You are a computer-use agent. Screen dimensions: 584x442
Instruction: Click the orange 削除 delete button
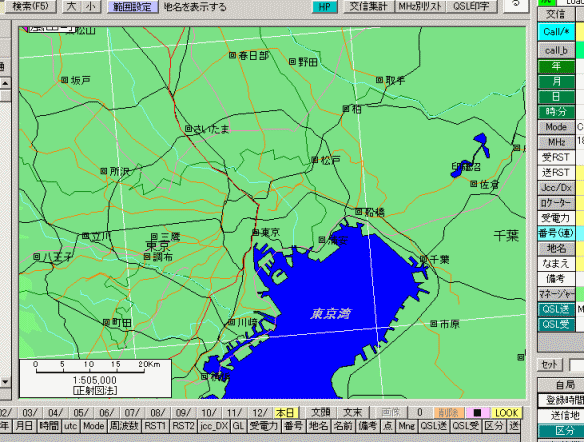pyautogui.click(x=448, y=413)
